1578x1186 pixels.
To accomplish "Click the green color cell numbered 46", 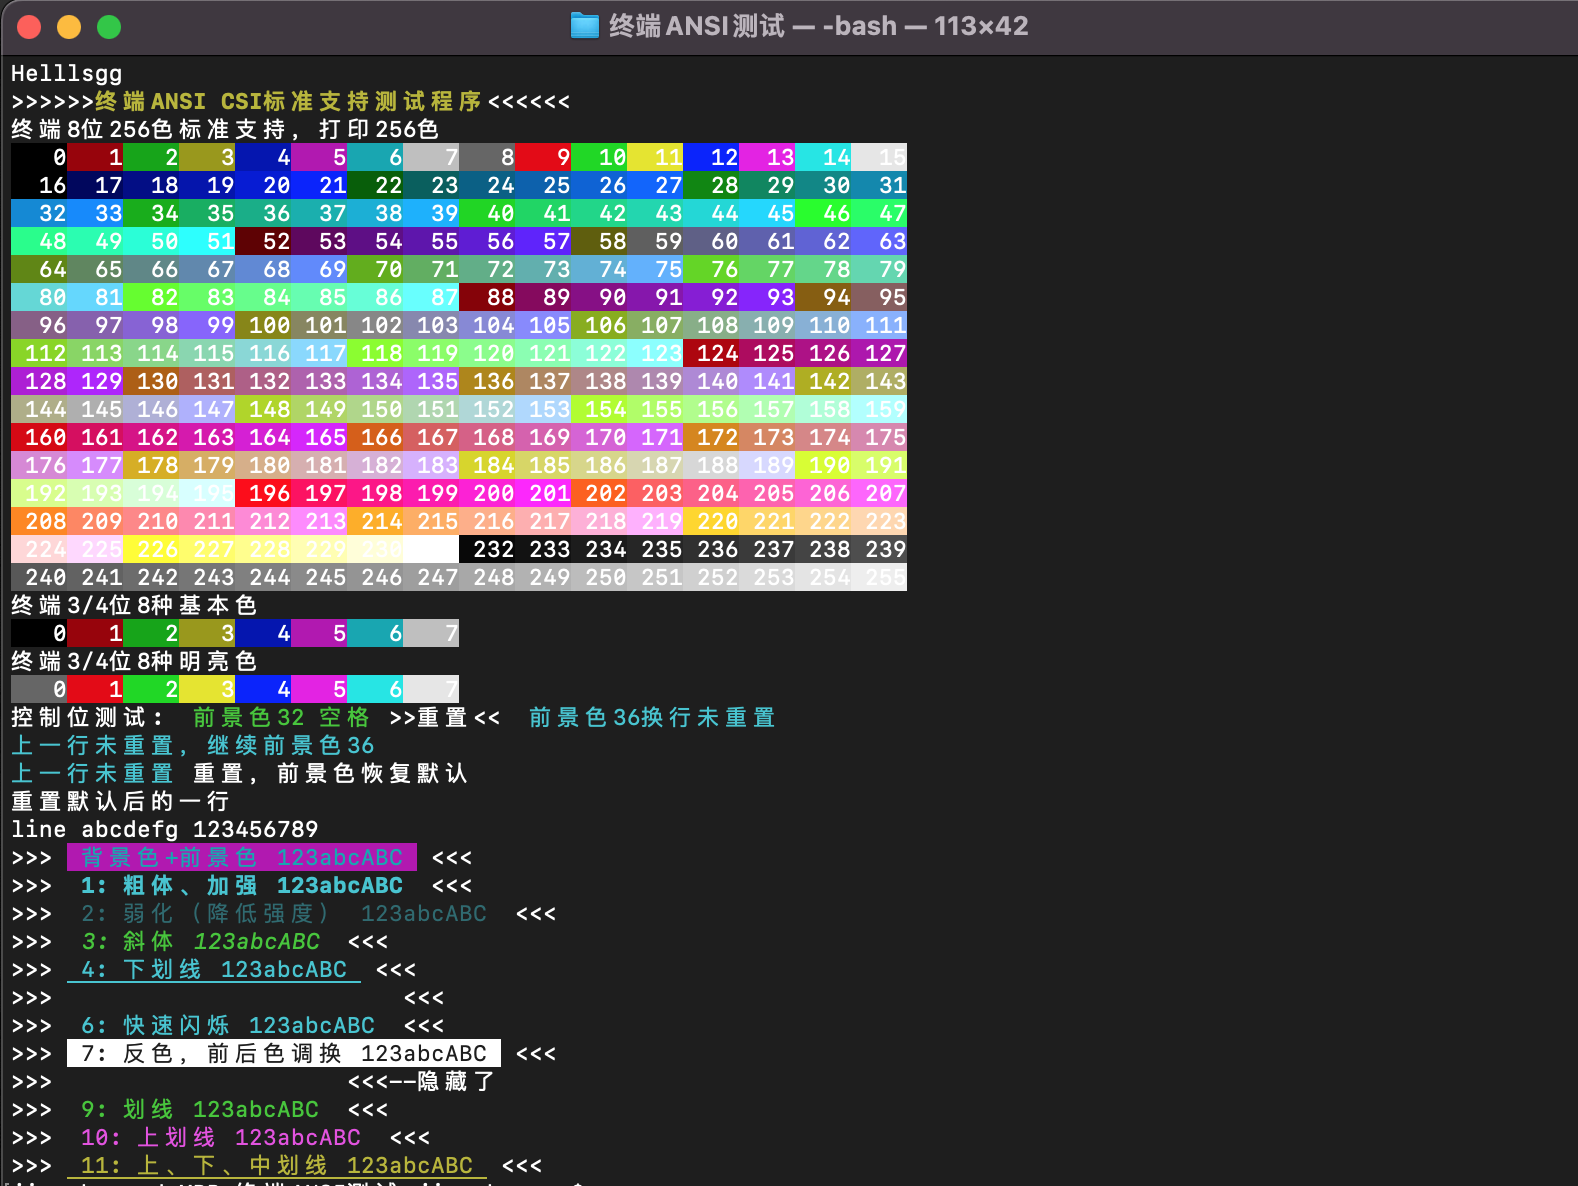I will tap(823, 213).
